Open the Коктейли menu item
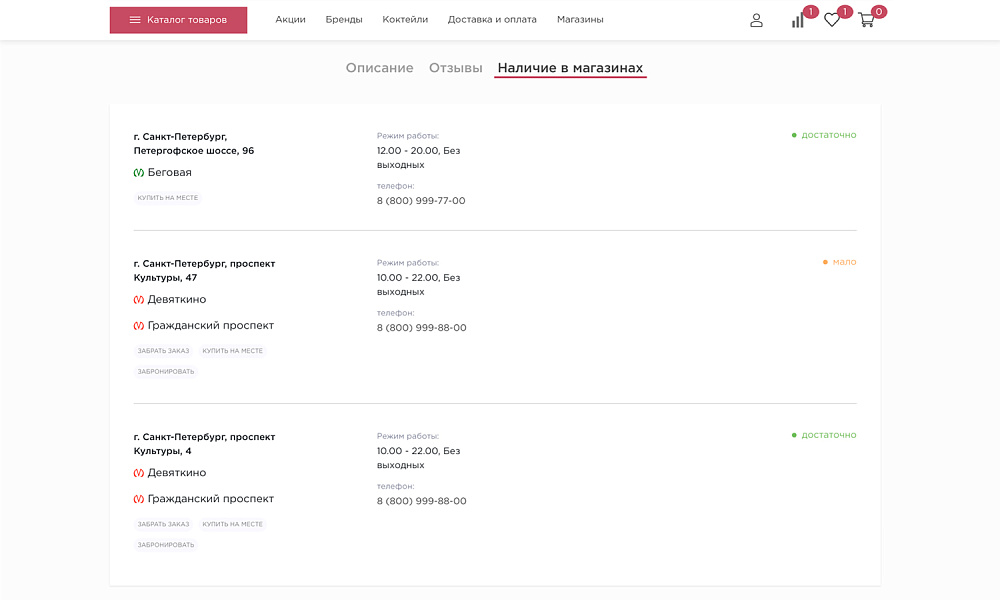Viewport: 1000px width, 600px height. point(404,18)
